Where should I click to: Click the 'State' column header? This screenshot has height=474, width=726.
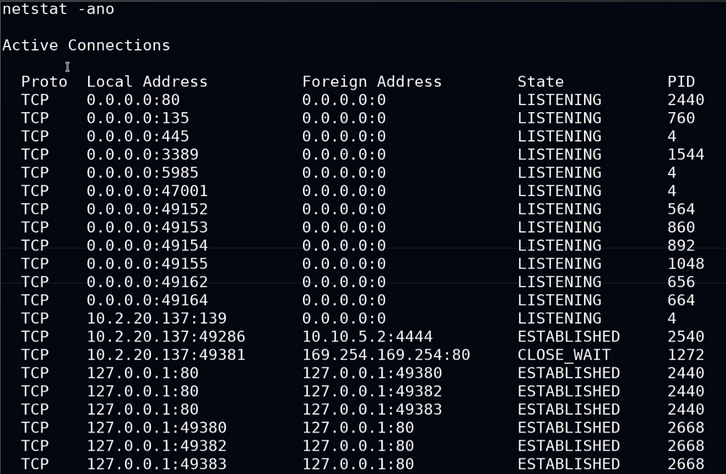click(540, 81)
